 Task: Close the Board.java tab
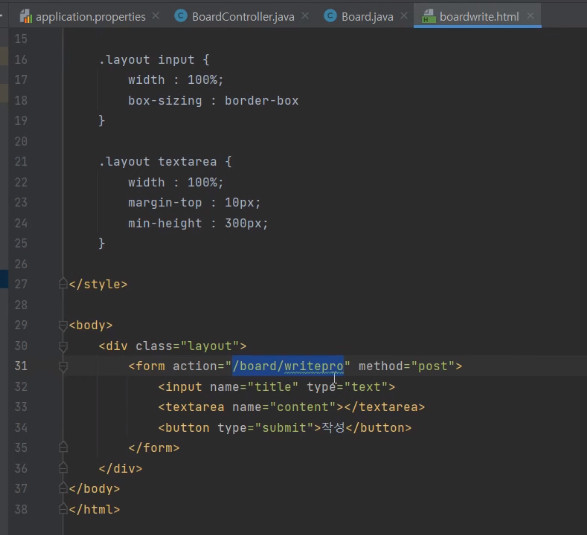404,16
